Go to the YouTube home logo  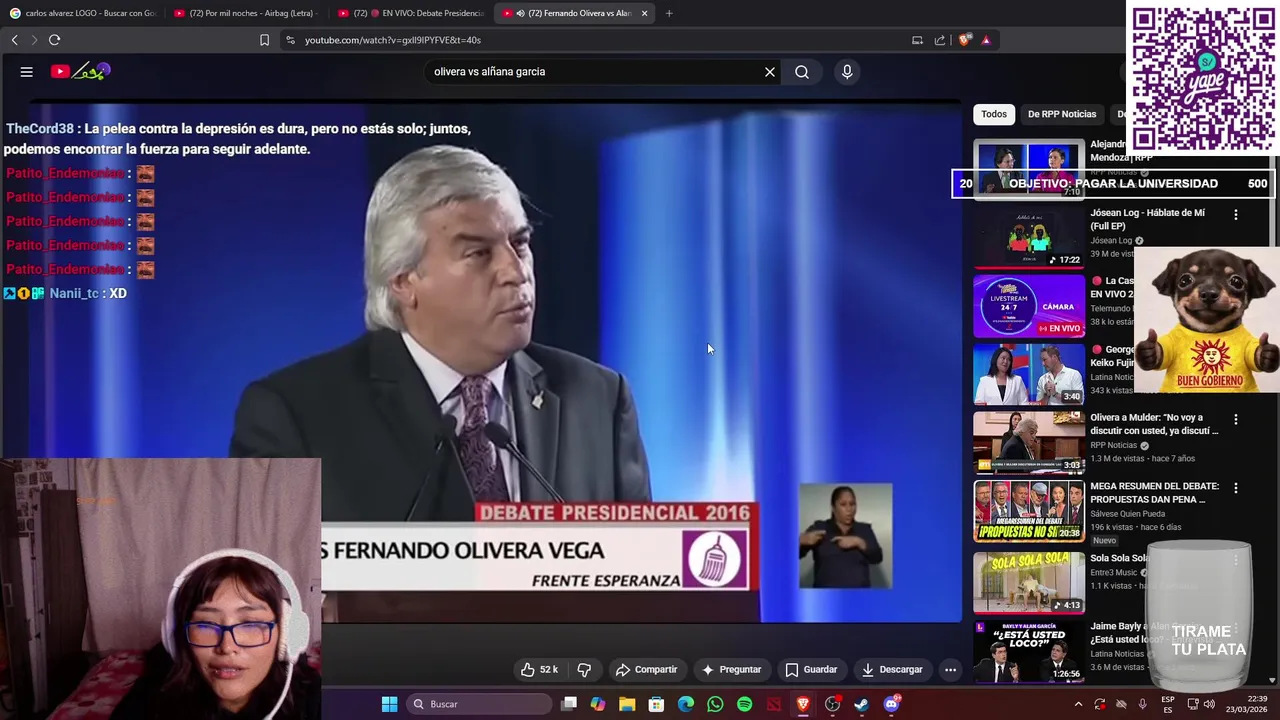tap(81, 71)
